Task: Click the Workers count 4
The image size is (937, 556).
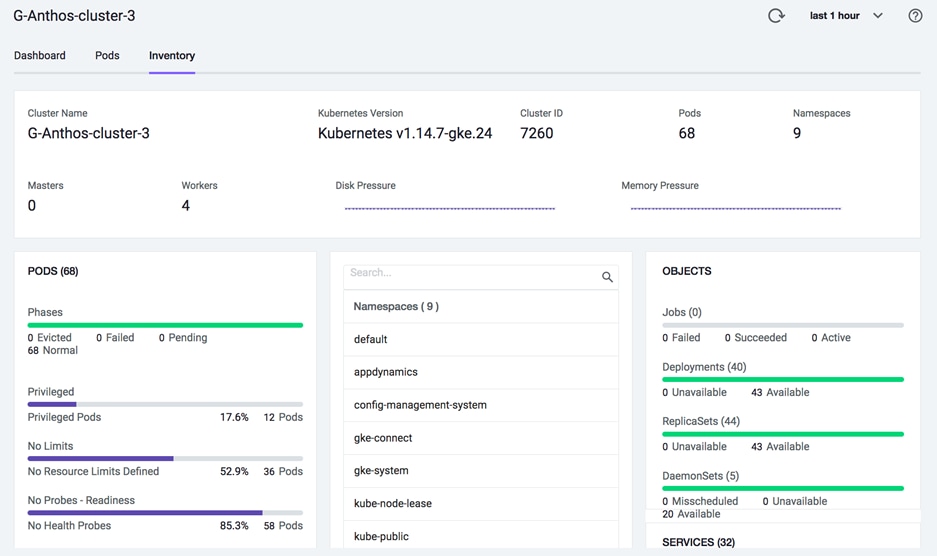Action: [186, 206]
